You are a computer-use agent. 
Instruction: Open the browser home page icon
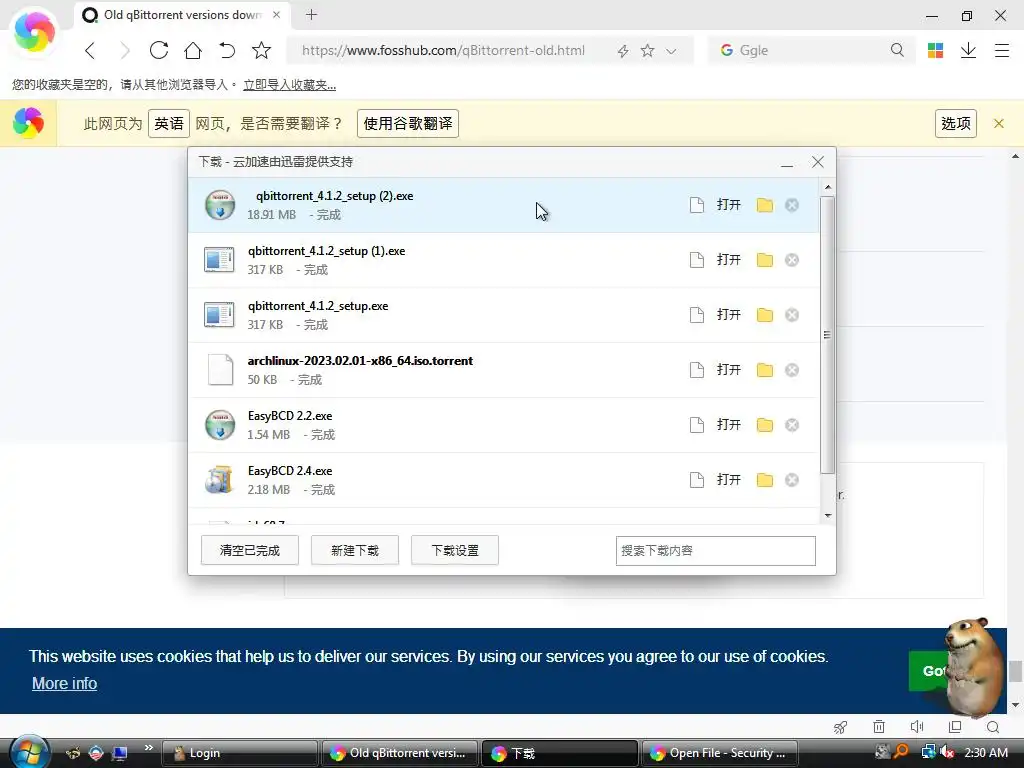(193, 50)
